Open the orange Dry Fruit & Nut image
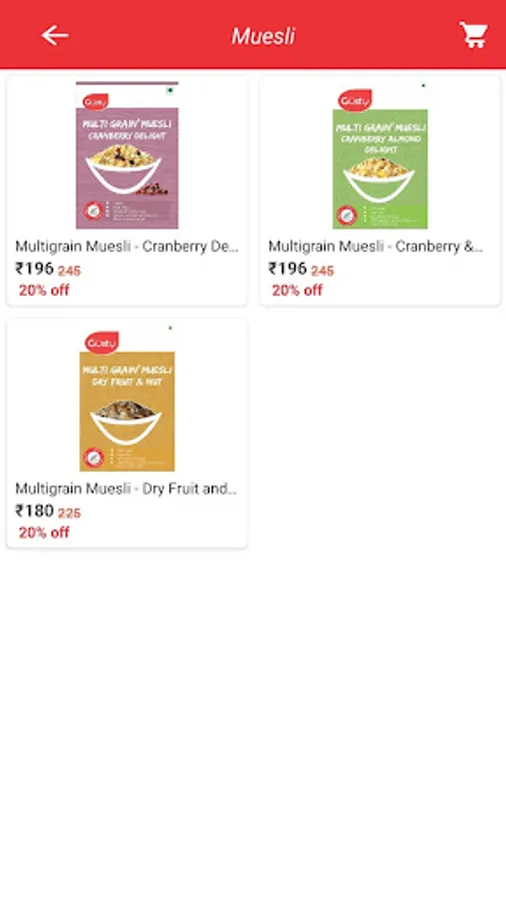 [x=127, y=399]
